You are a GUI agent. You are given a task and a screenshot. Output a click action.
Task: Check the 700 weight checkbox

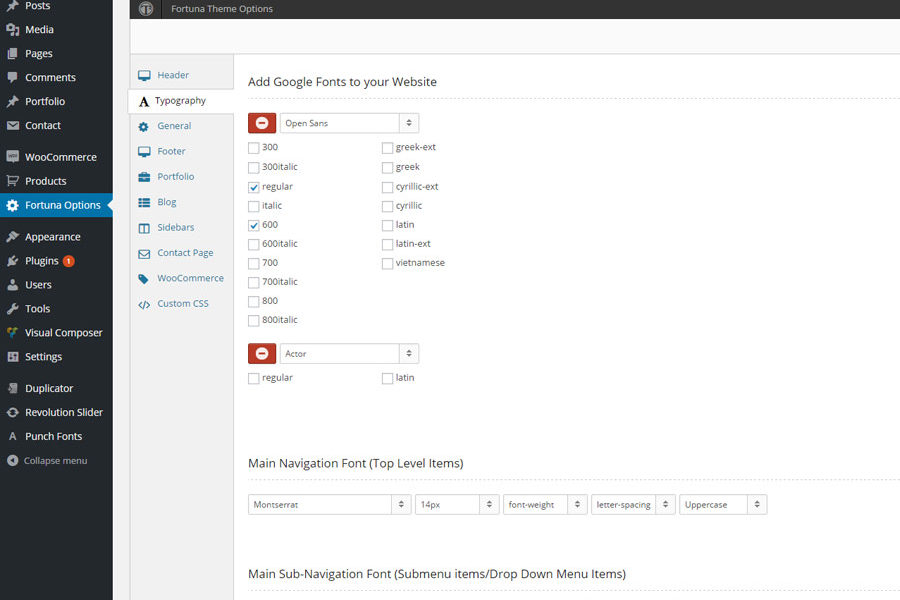[254, 263]
